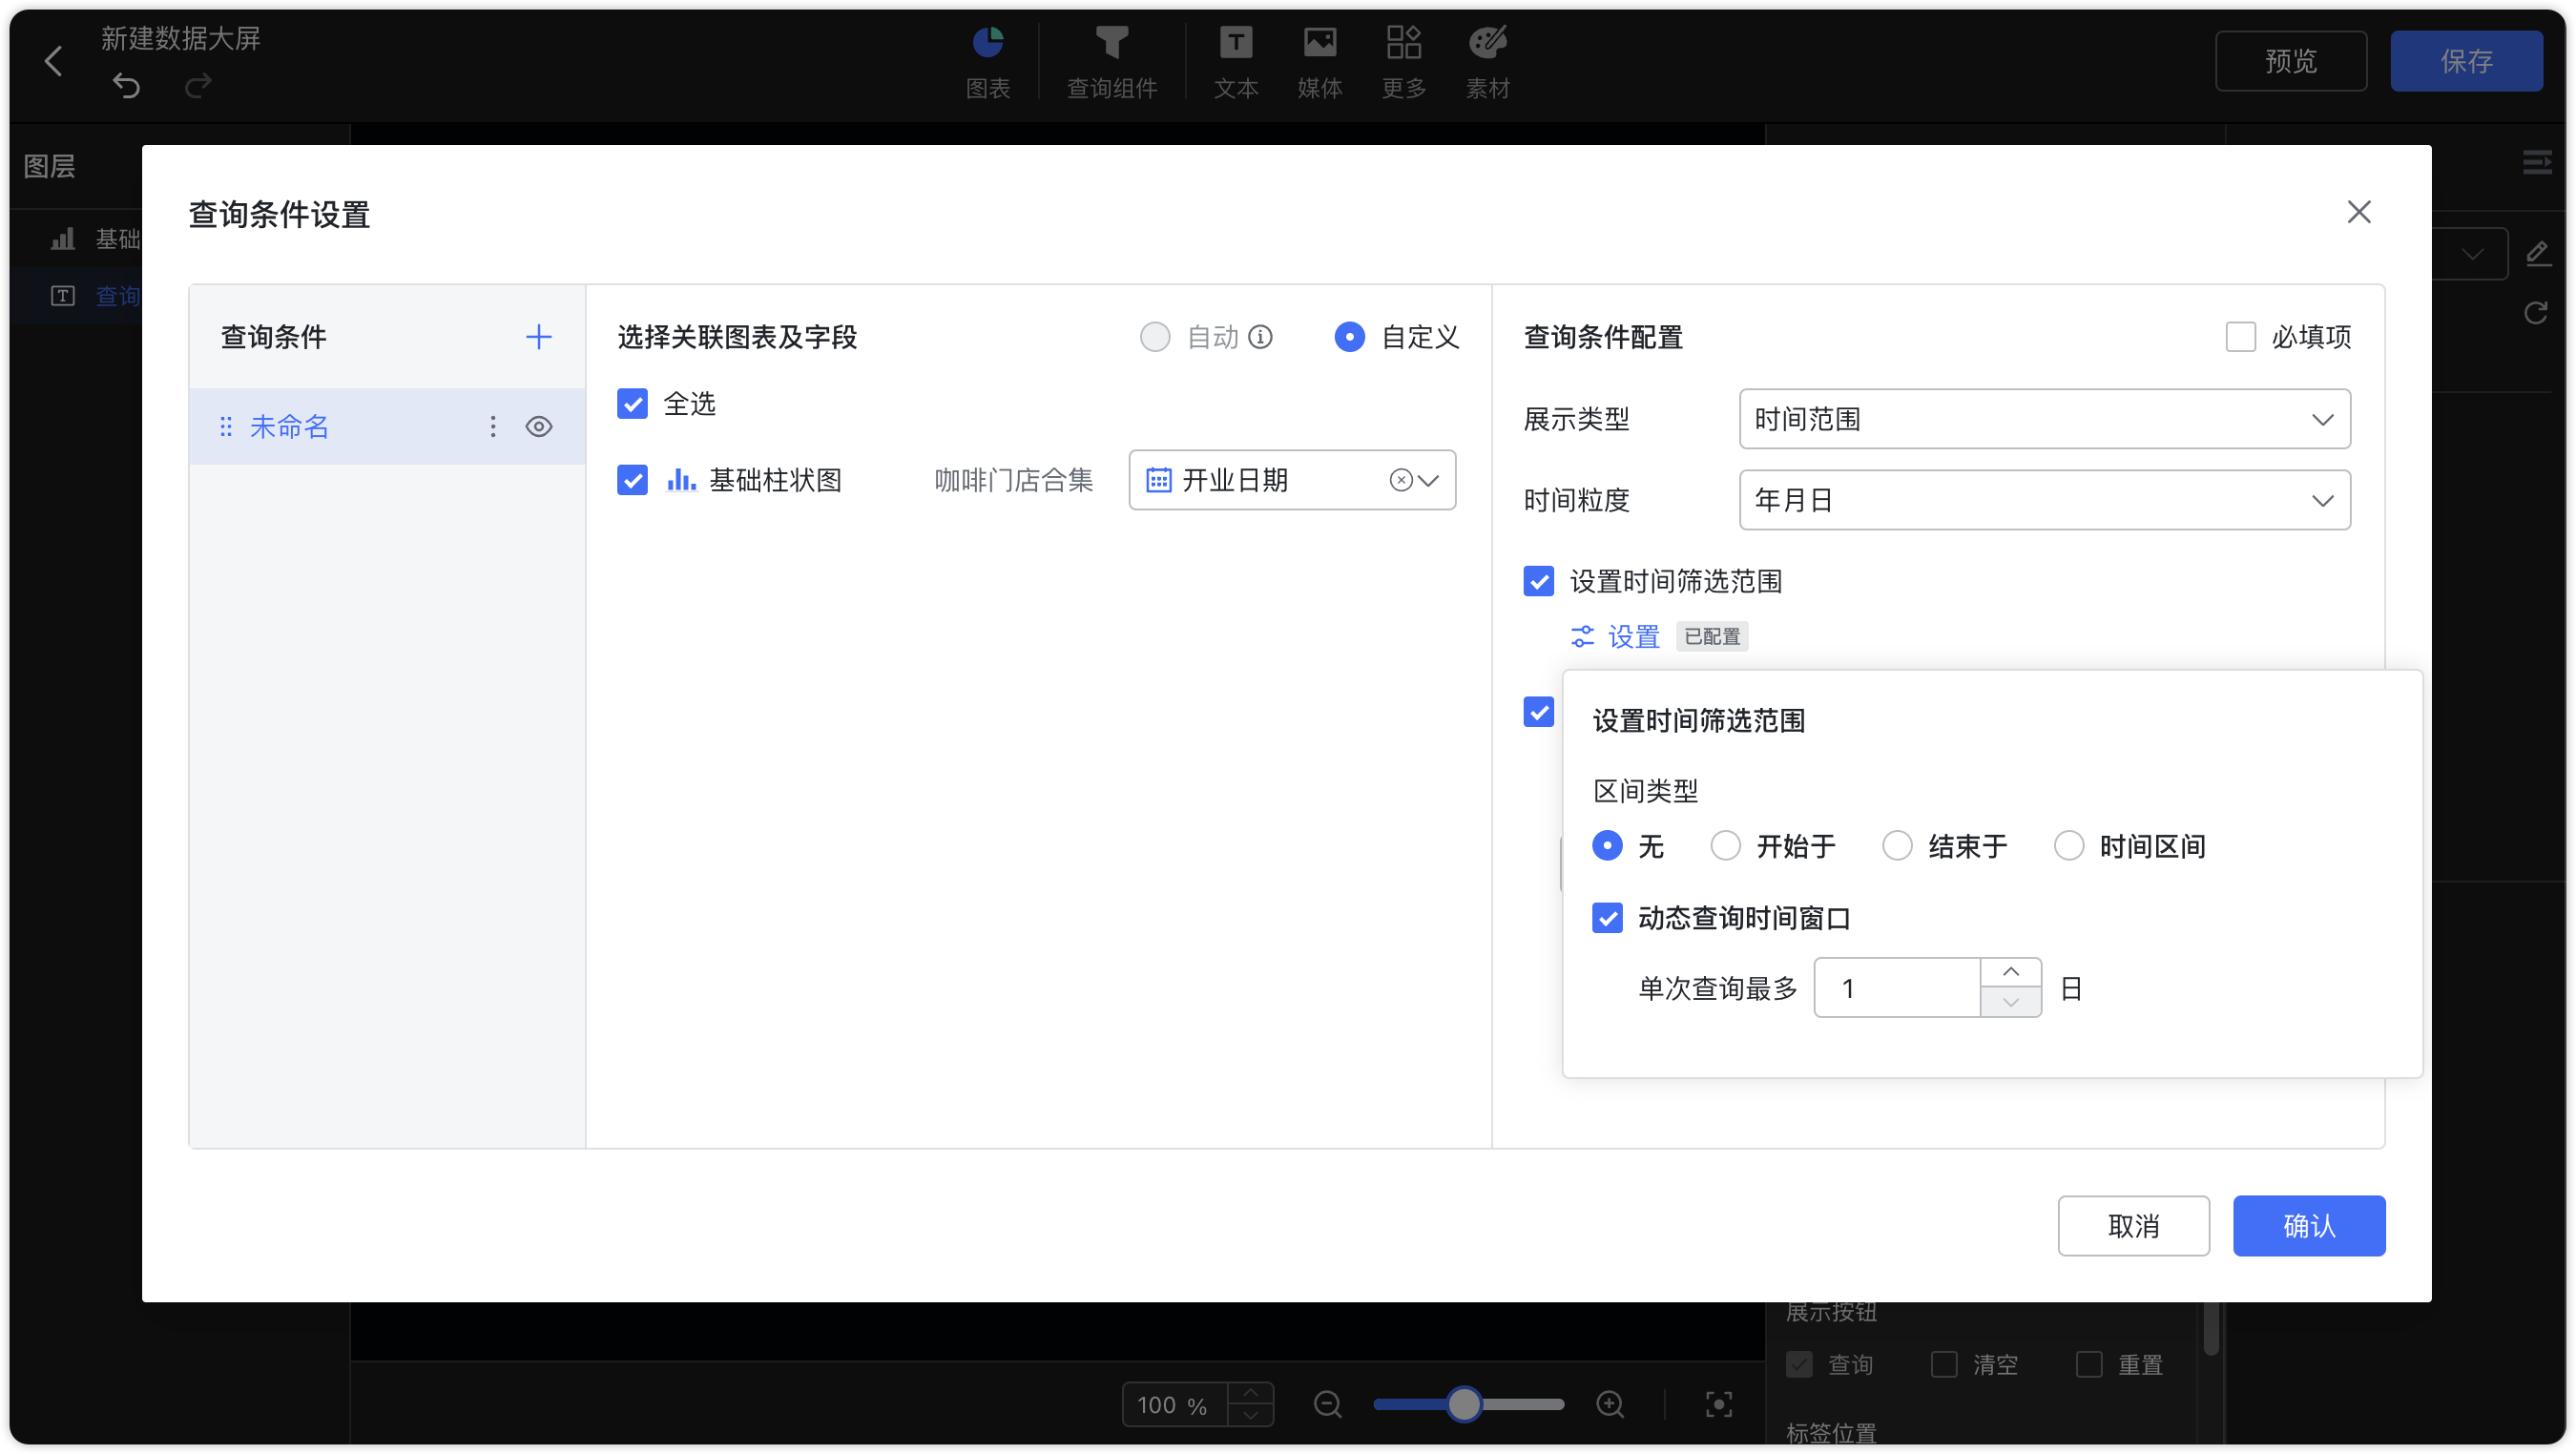The height and width of the screenshot is (1454, 2576).
Task: Click the 单次查询最多 number field
Action: (x=1897, y=988)
